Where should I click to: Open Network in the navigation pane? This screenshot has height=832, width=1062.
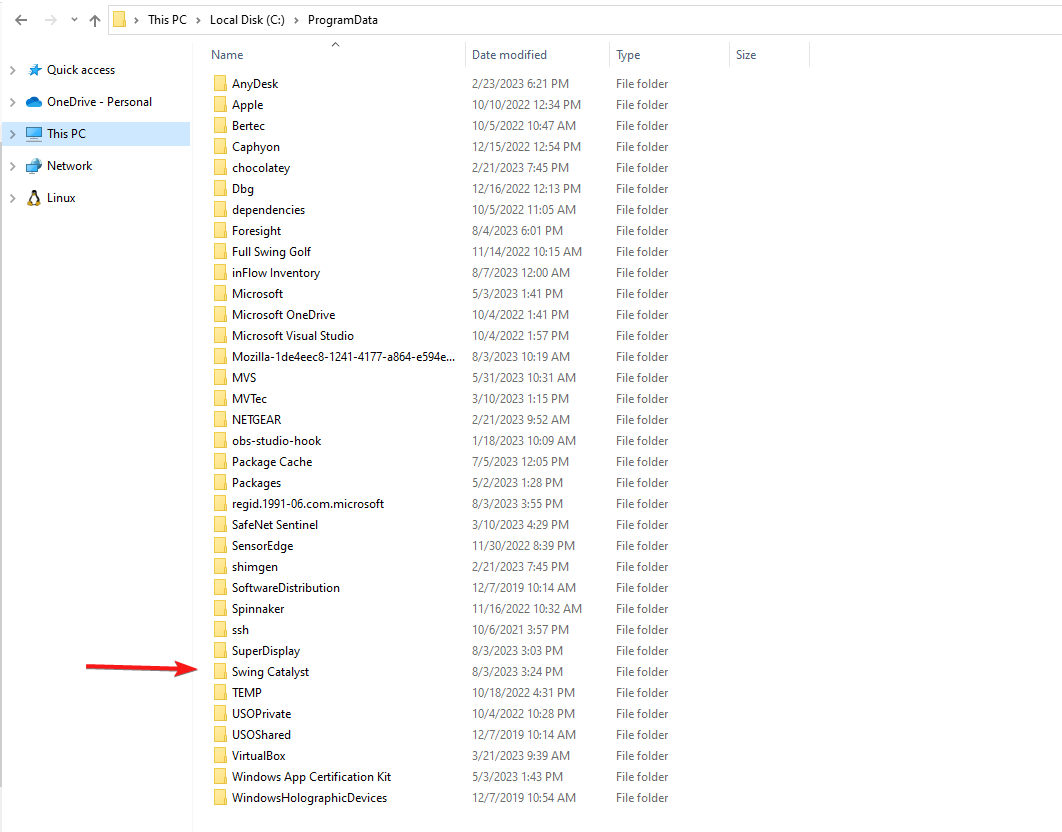70,165
